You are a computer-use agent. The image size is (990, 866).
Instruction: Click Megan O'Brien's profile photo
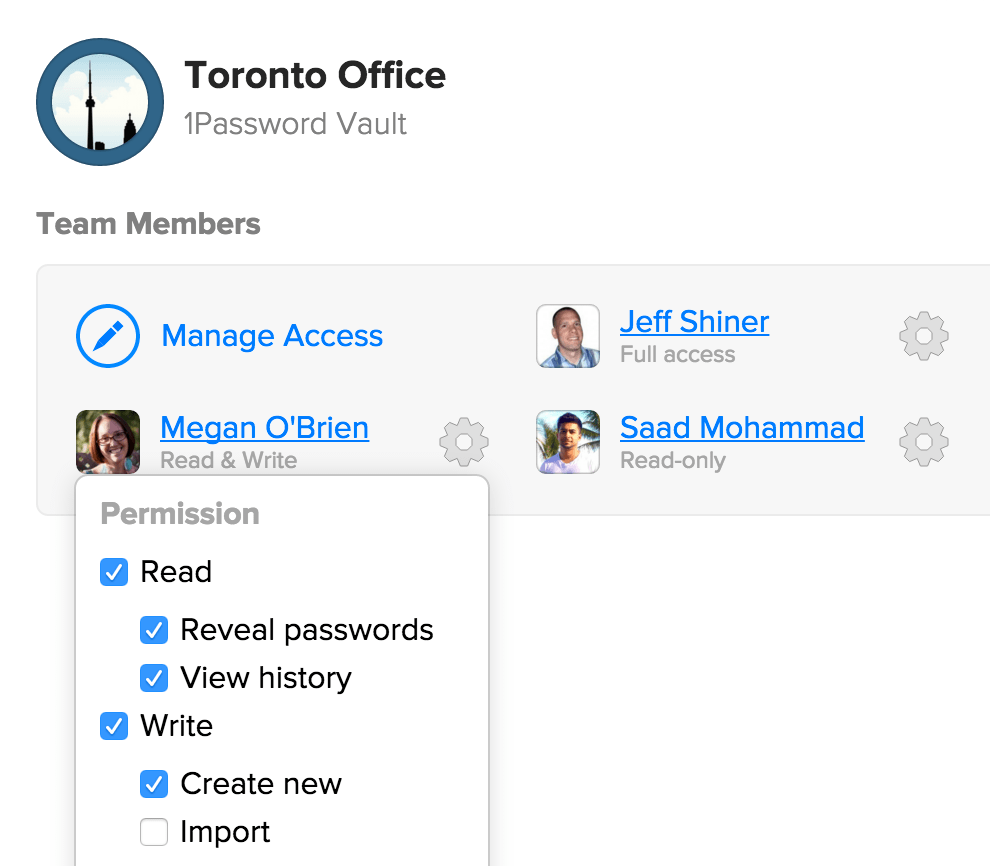[x=108, y=442]
